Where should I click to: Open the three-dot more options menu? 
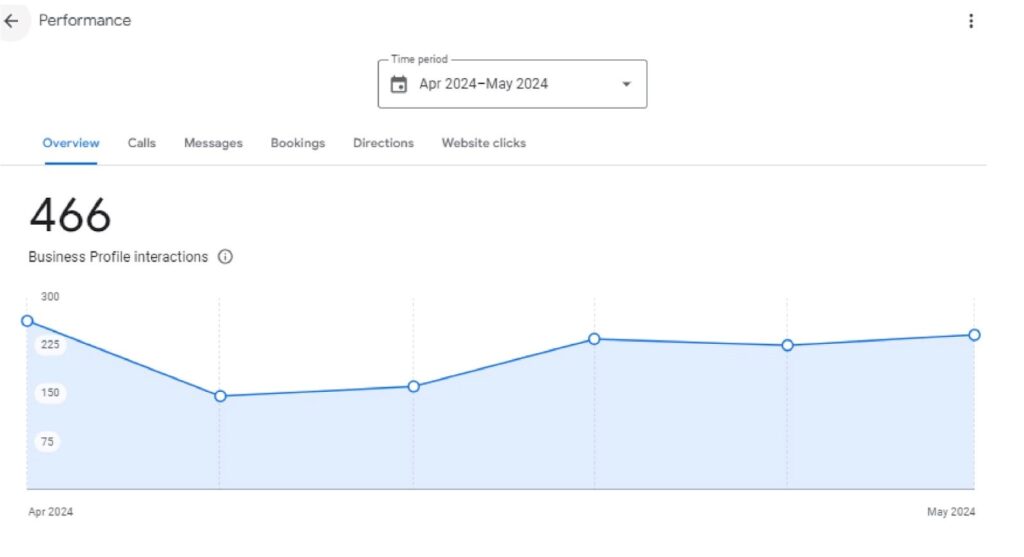coord(970,21)
